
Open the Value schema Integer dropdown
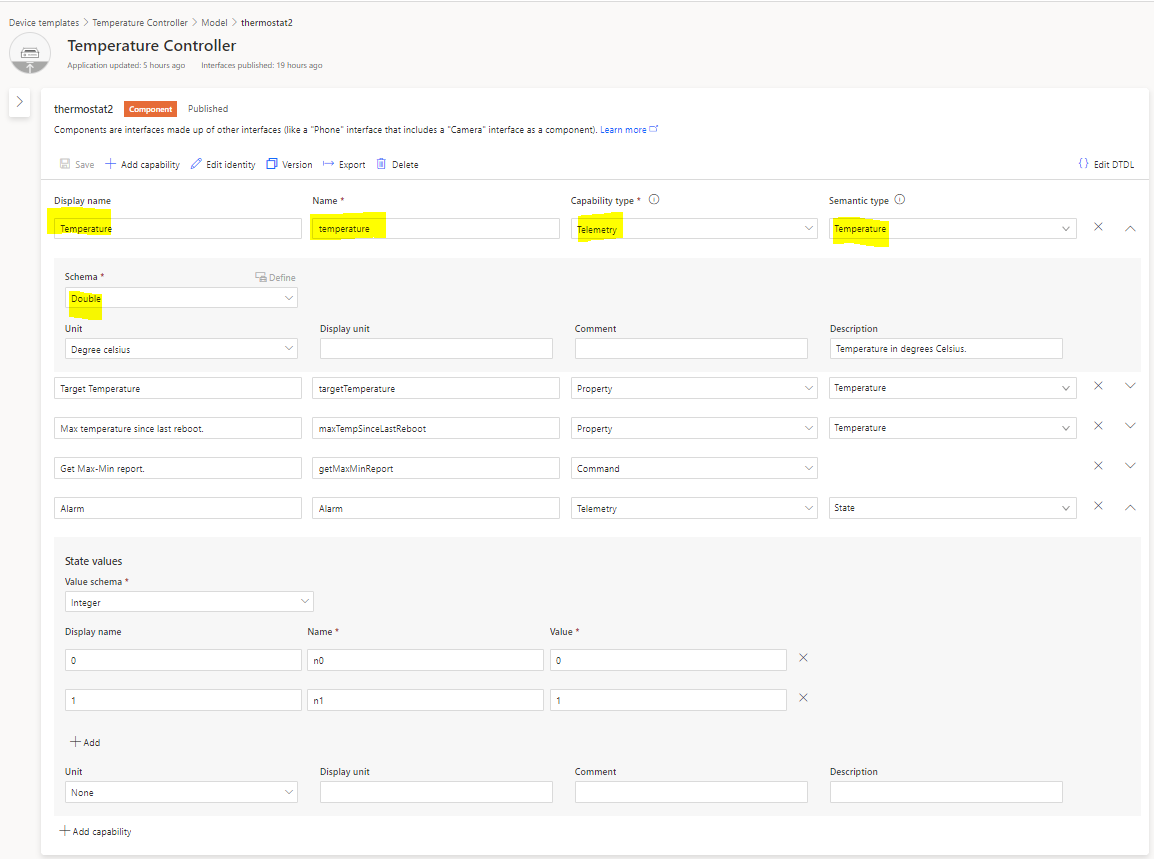189,602
